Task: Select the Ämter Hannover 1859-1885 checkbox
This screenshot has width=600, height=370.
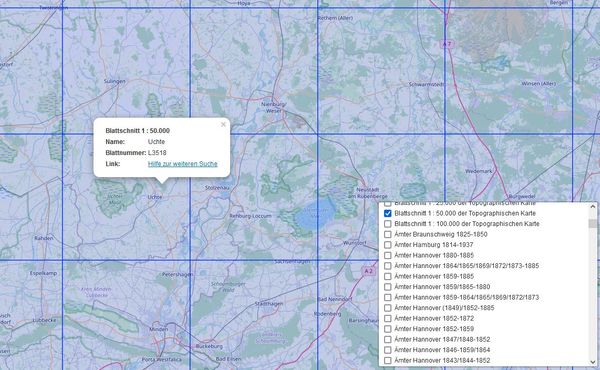Action: click(388, 276)
